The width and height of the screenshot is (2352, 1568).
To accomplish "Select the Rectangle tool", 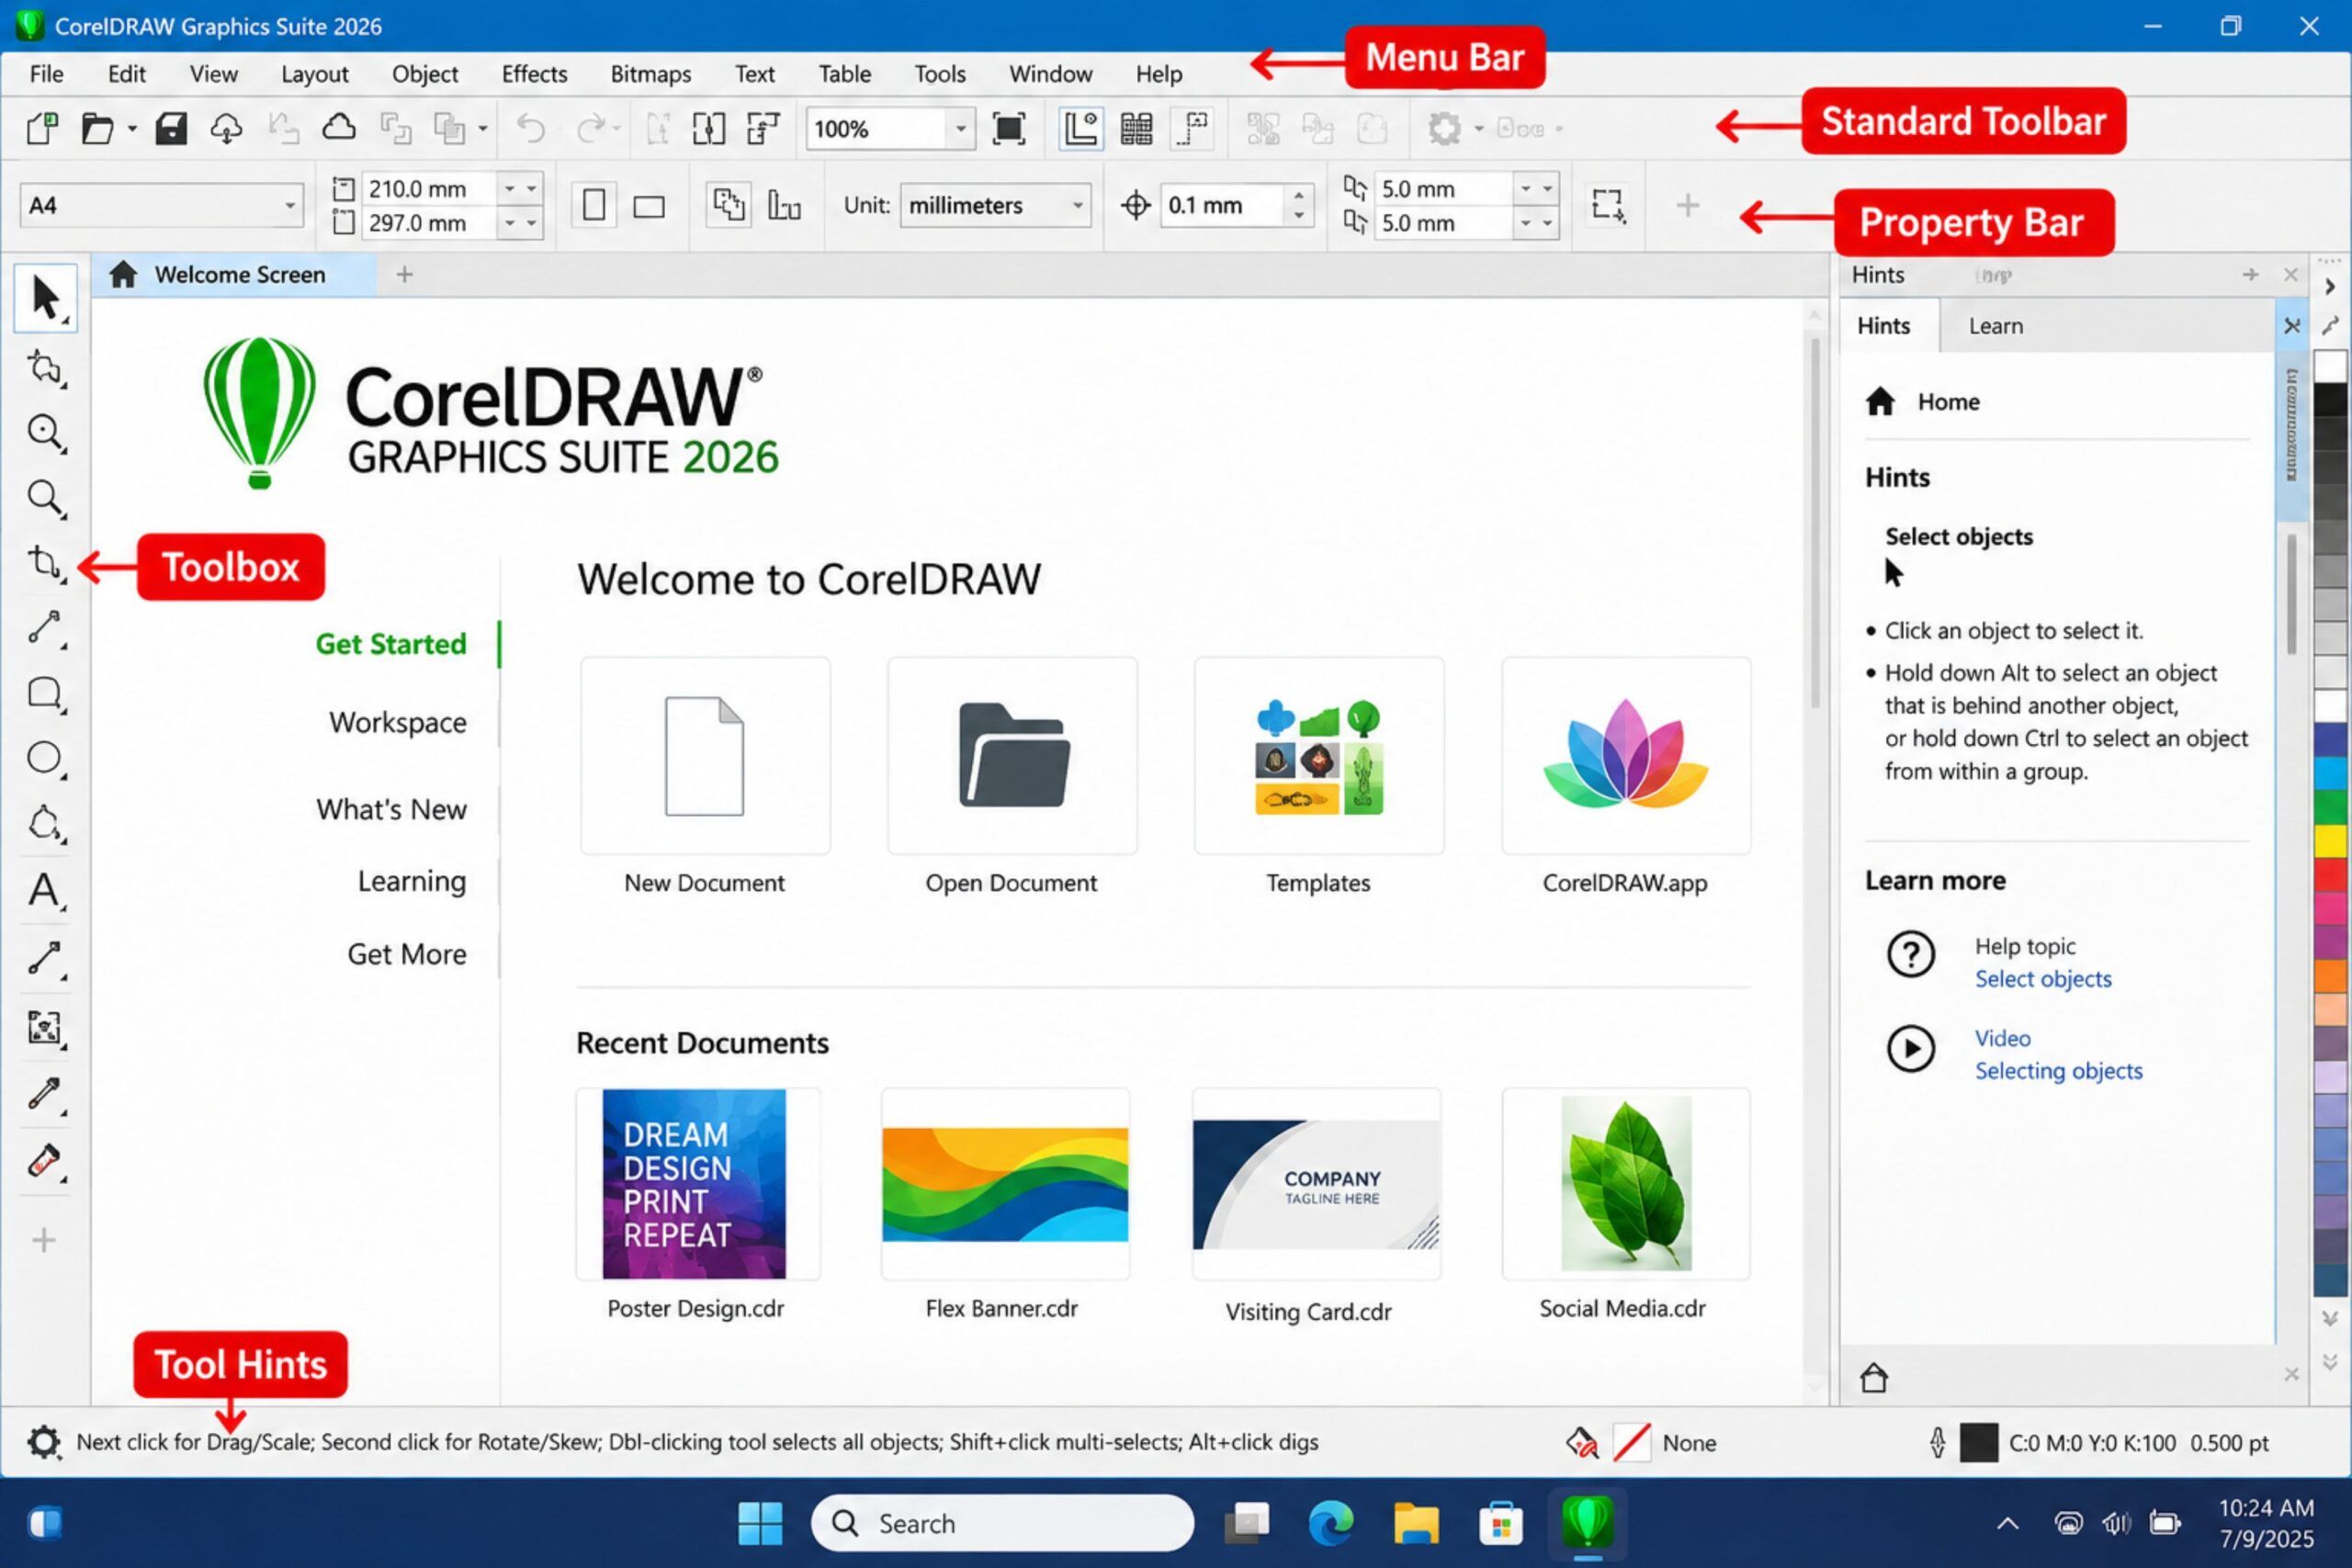I will pyautogui.click(x=45, y=693).
